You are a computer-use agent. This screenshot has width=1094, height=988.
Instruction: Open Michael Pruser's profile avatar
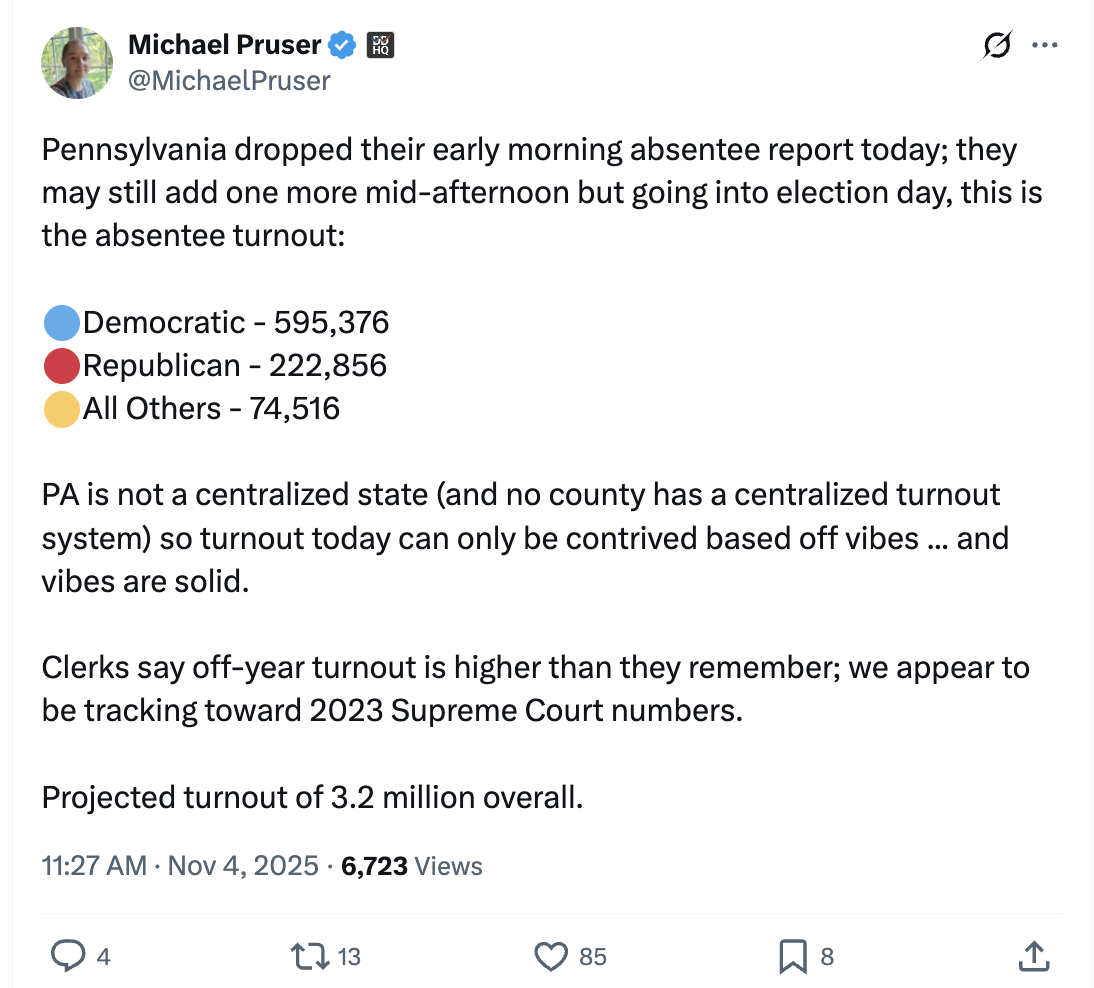[x=77, y=63]
